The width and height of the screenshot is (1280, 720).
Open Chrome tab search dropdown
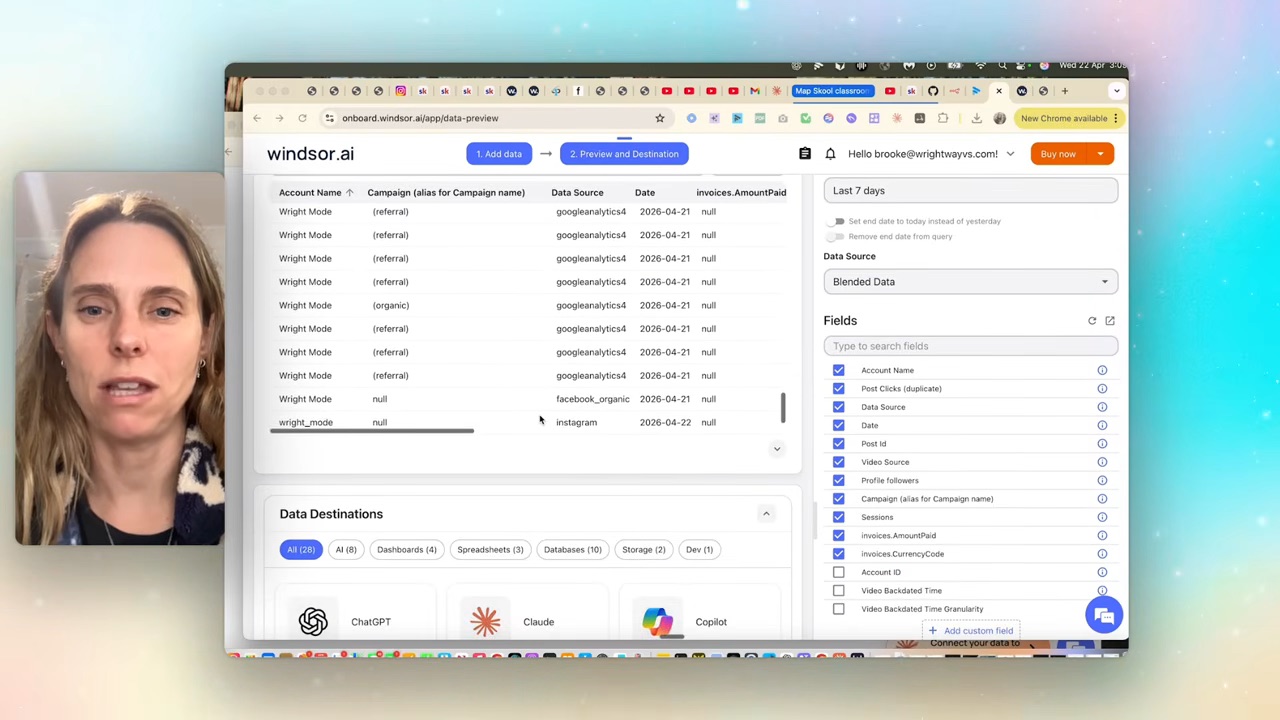(1116, 91)
